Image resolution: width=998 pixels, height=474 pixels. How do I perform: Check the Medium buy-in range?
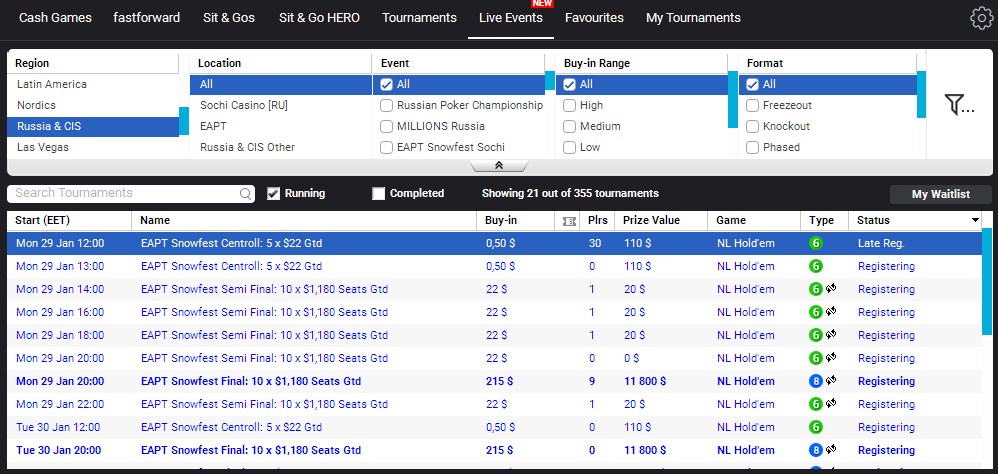pos(570,126)
